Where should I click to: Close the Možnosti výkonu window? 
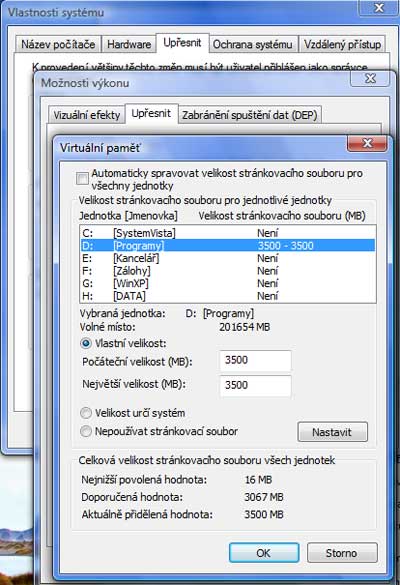[x=370, y=79]
